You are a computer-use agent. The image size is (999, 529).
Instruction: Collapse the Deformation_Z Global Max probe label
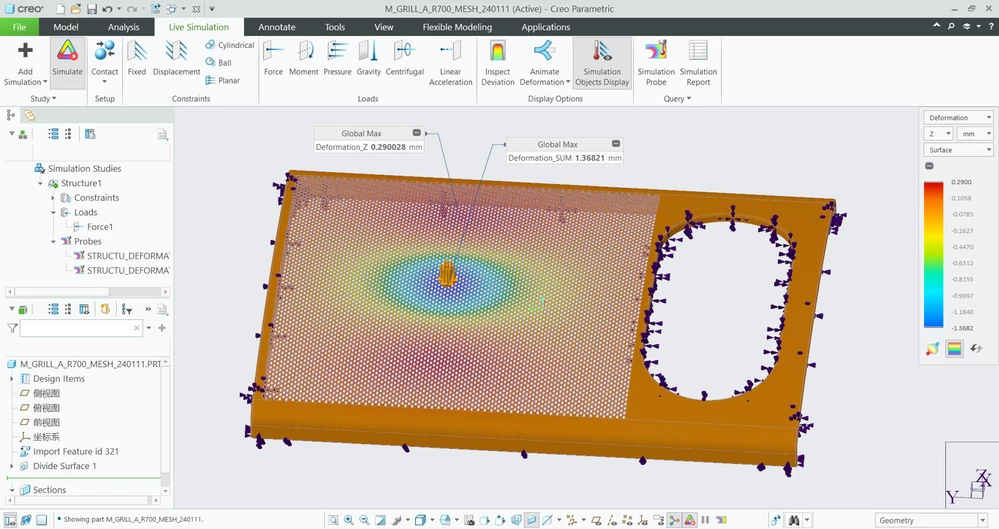tap(417, 133)
